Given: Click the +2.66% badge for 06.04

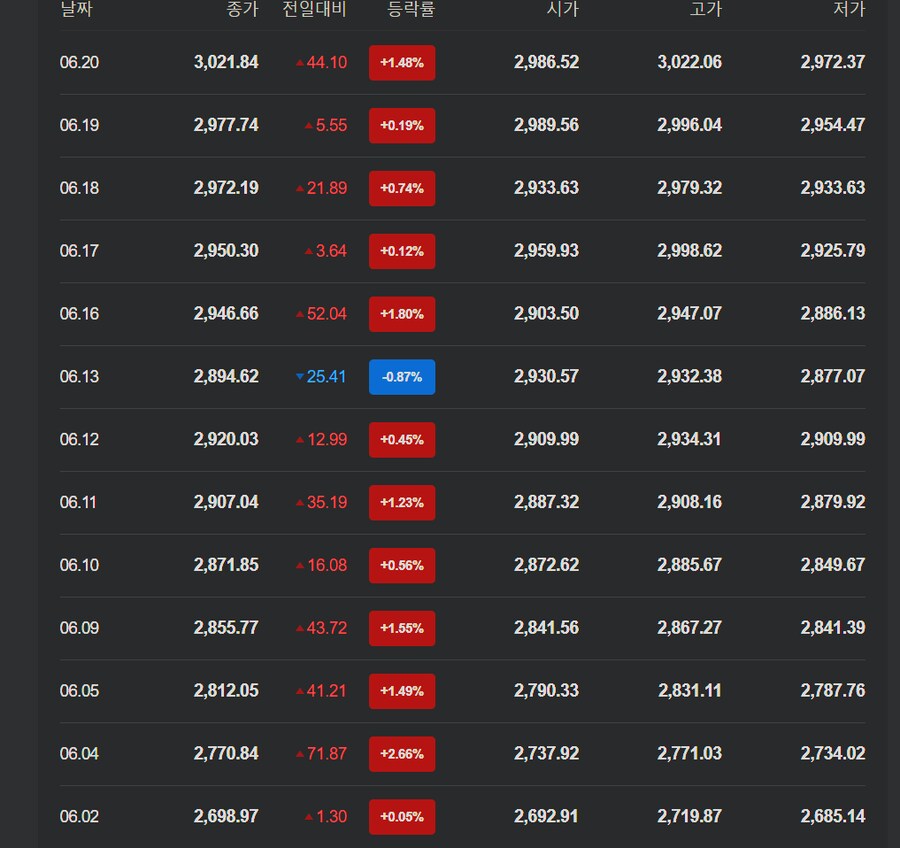Looking at the screenshot, I should click(402, 754).
